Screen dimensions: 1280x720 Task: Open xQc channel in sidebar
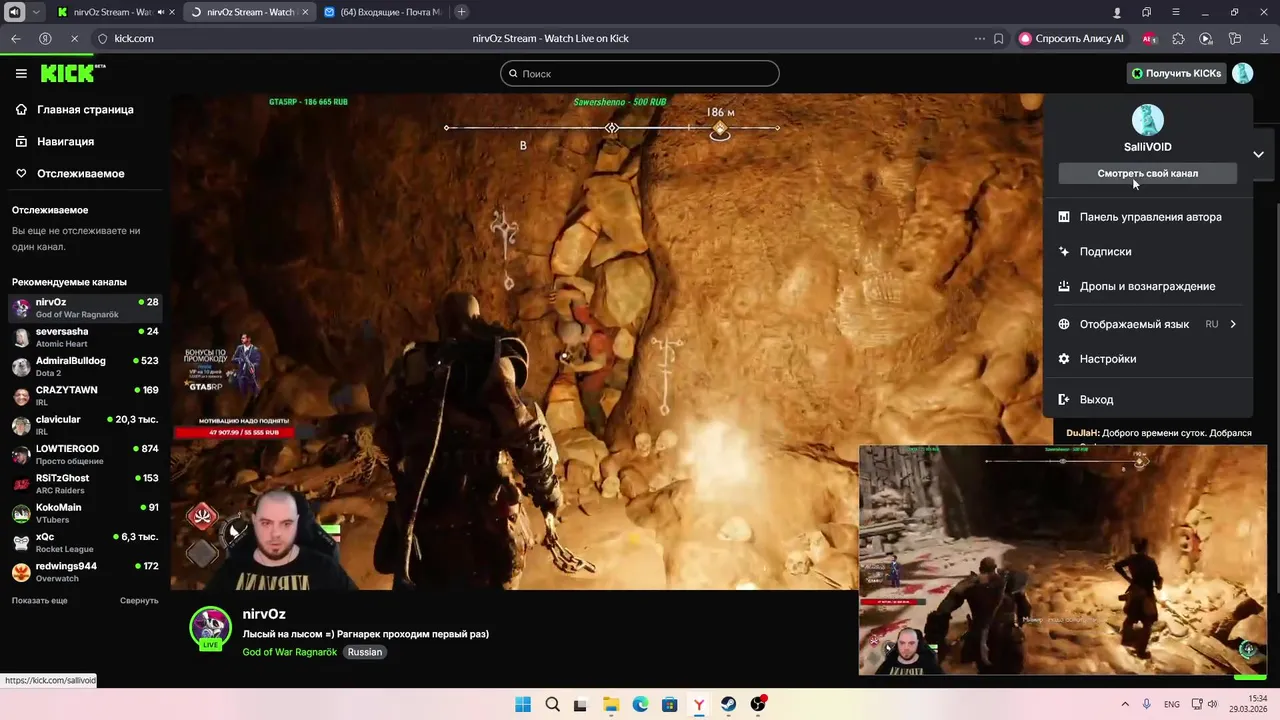coord(85,542)
